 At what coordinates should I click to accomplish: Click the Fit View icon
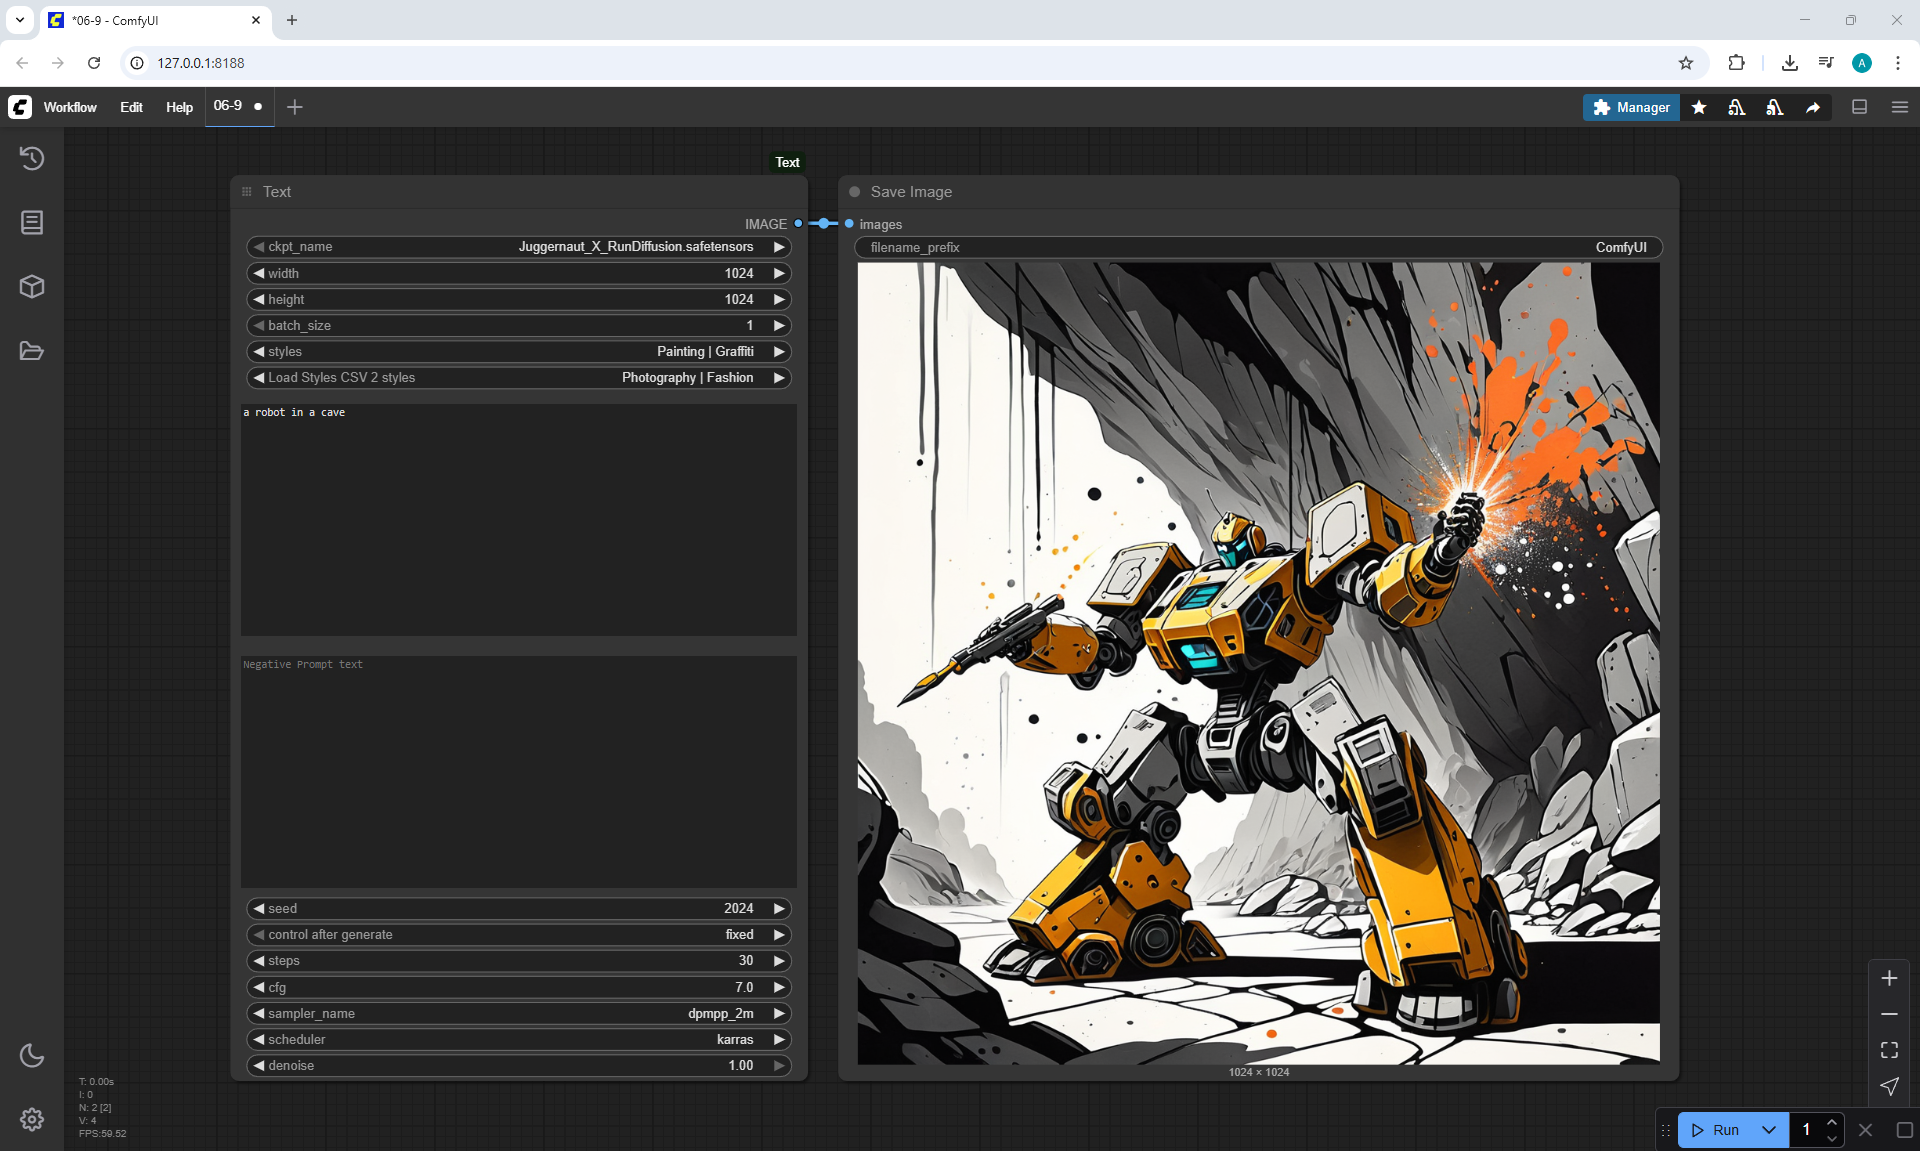tap(1889, 1050)
